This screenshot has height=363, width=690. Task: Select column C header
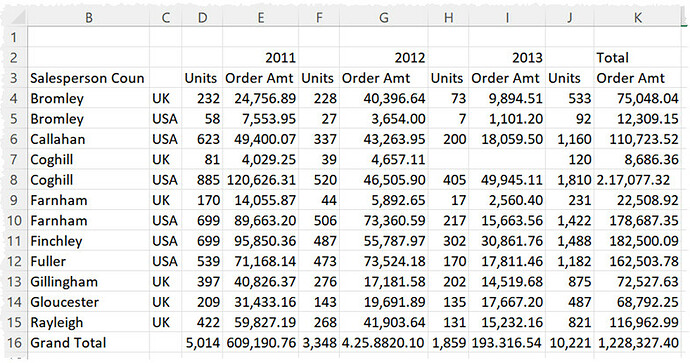pyautogui.click(x=165, y=18)
